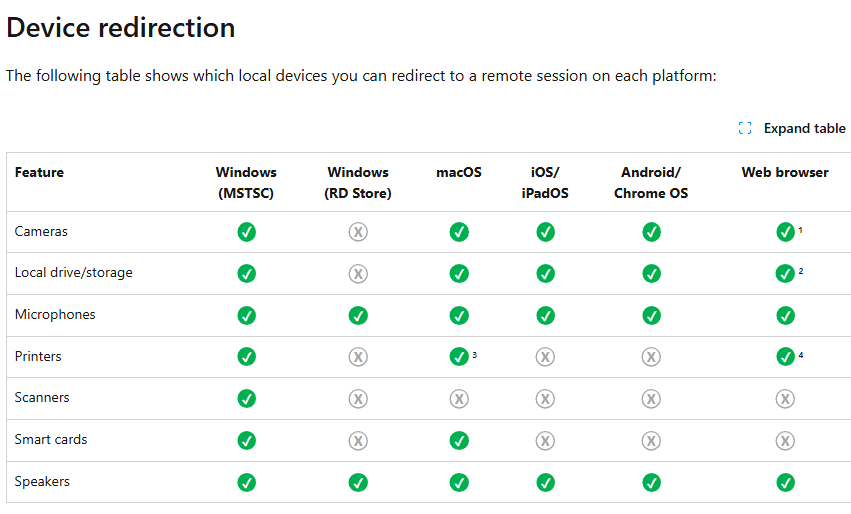Click the Android/Chrome OS column header
The height and width of the screenshot is (514, 851).
coord(651,182)
